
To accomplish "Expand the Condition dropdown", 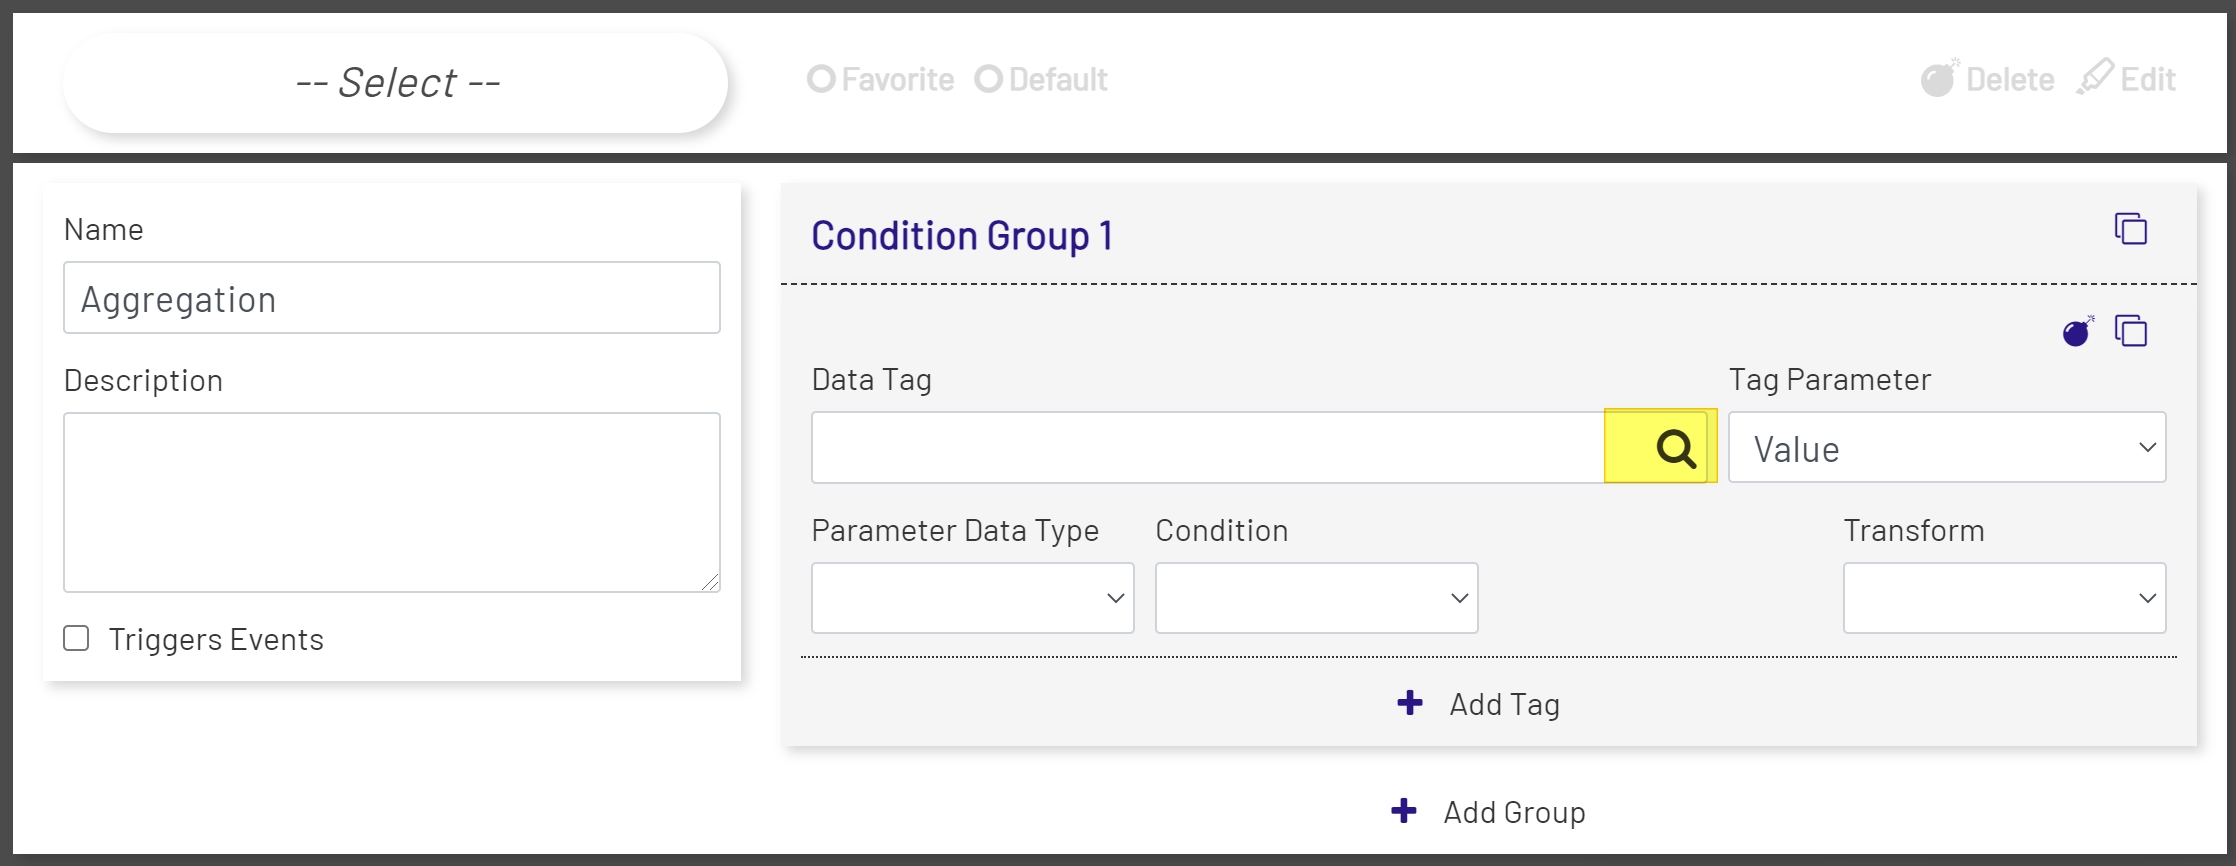I will (1315, 598).
